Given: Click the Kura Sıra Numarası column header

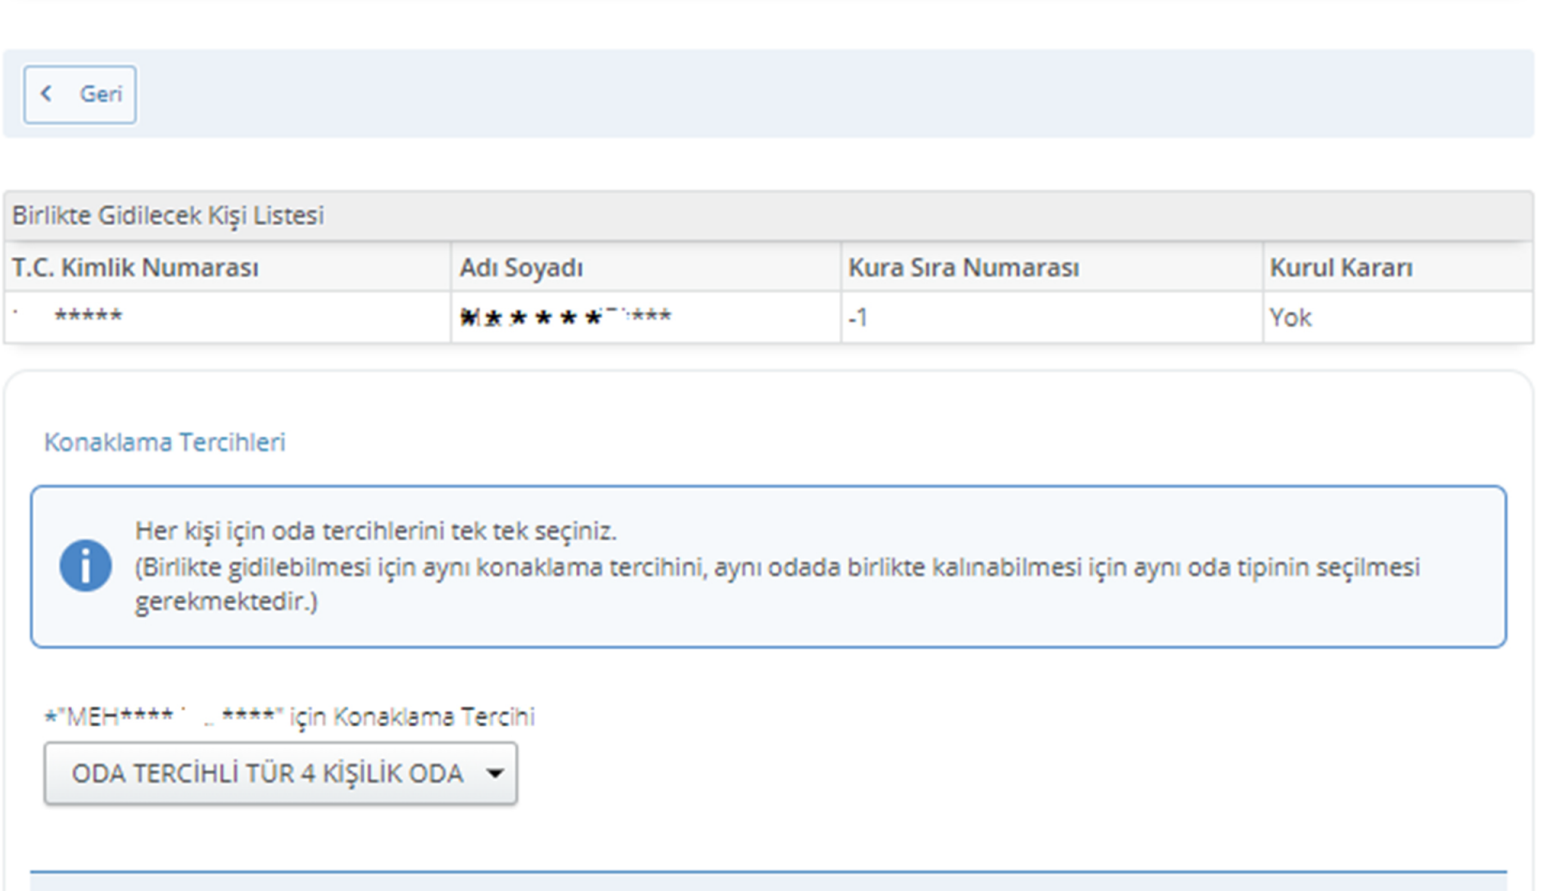Looking at the screenshot, I should coord(964,266).
